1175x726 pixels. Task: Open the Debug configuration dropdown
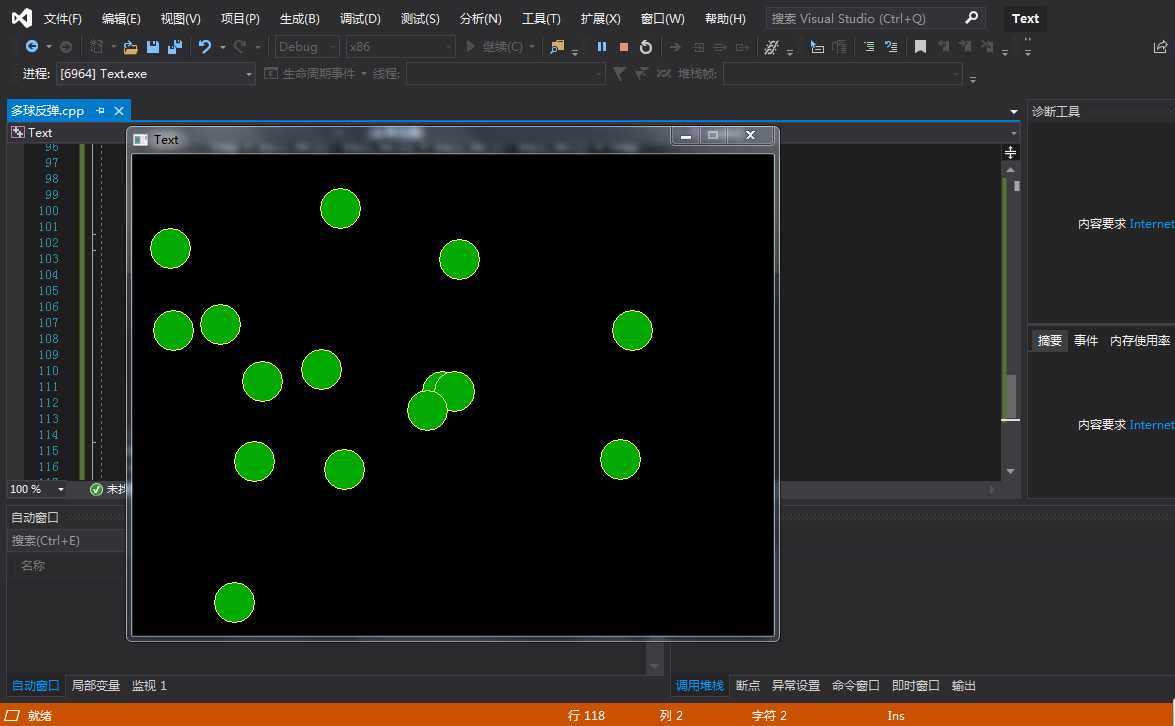pyautogui.click(x=306, y=46)
